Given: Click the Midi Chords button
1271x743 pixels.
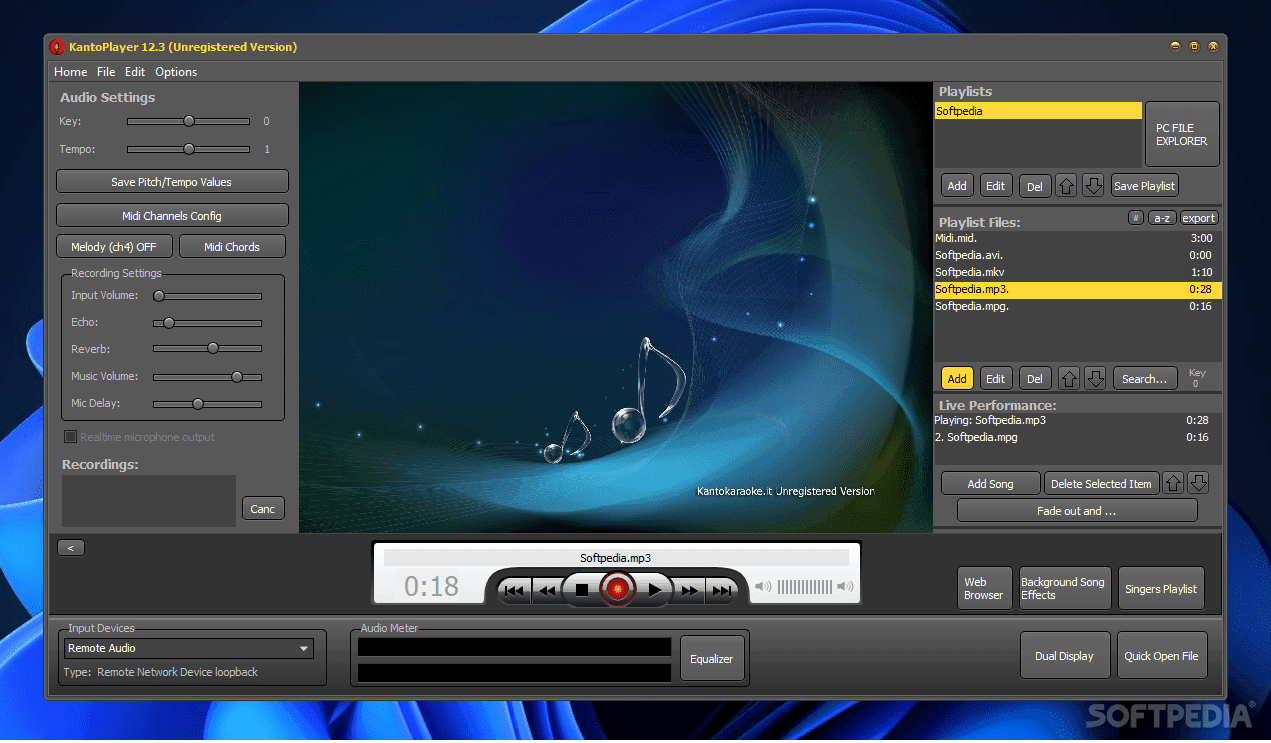Looking at the screenshot, I should point(232,247).
